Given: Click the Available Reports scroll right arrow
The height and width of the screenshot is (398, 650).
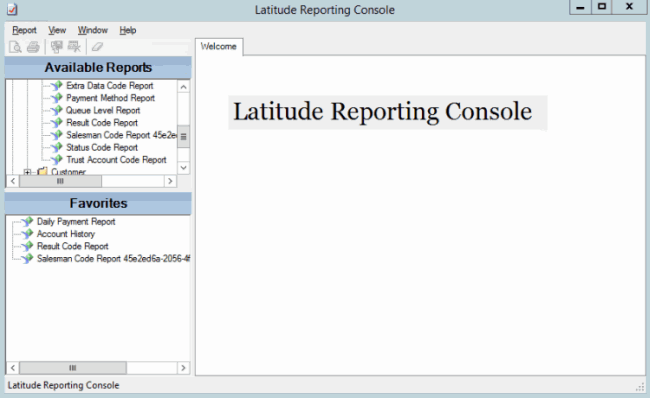Looking at the screenshot, I should (170, 181).
